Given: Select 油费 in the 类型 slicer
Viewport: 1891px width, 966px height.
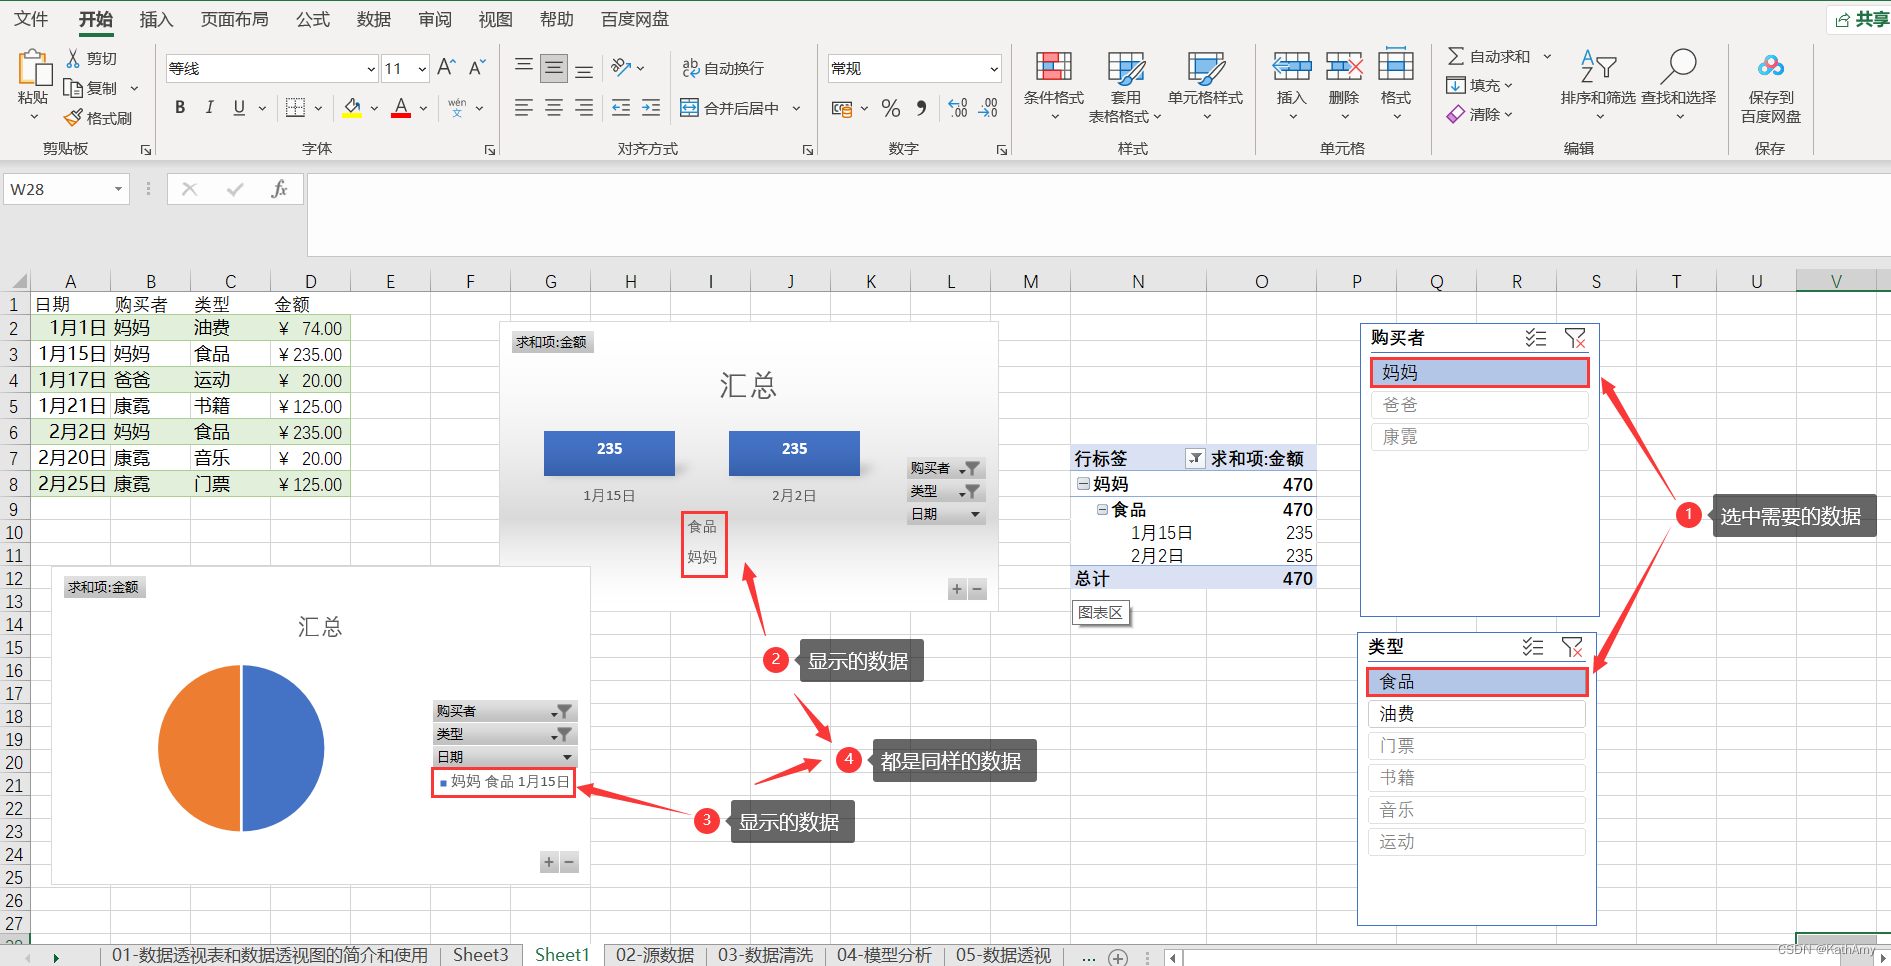Looking at the screenshot, I should (1476, 714).
